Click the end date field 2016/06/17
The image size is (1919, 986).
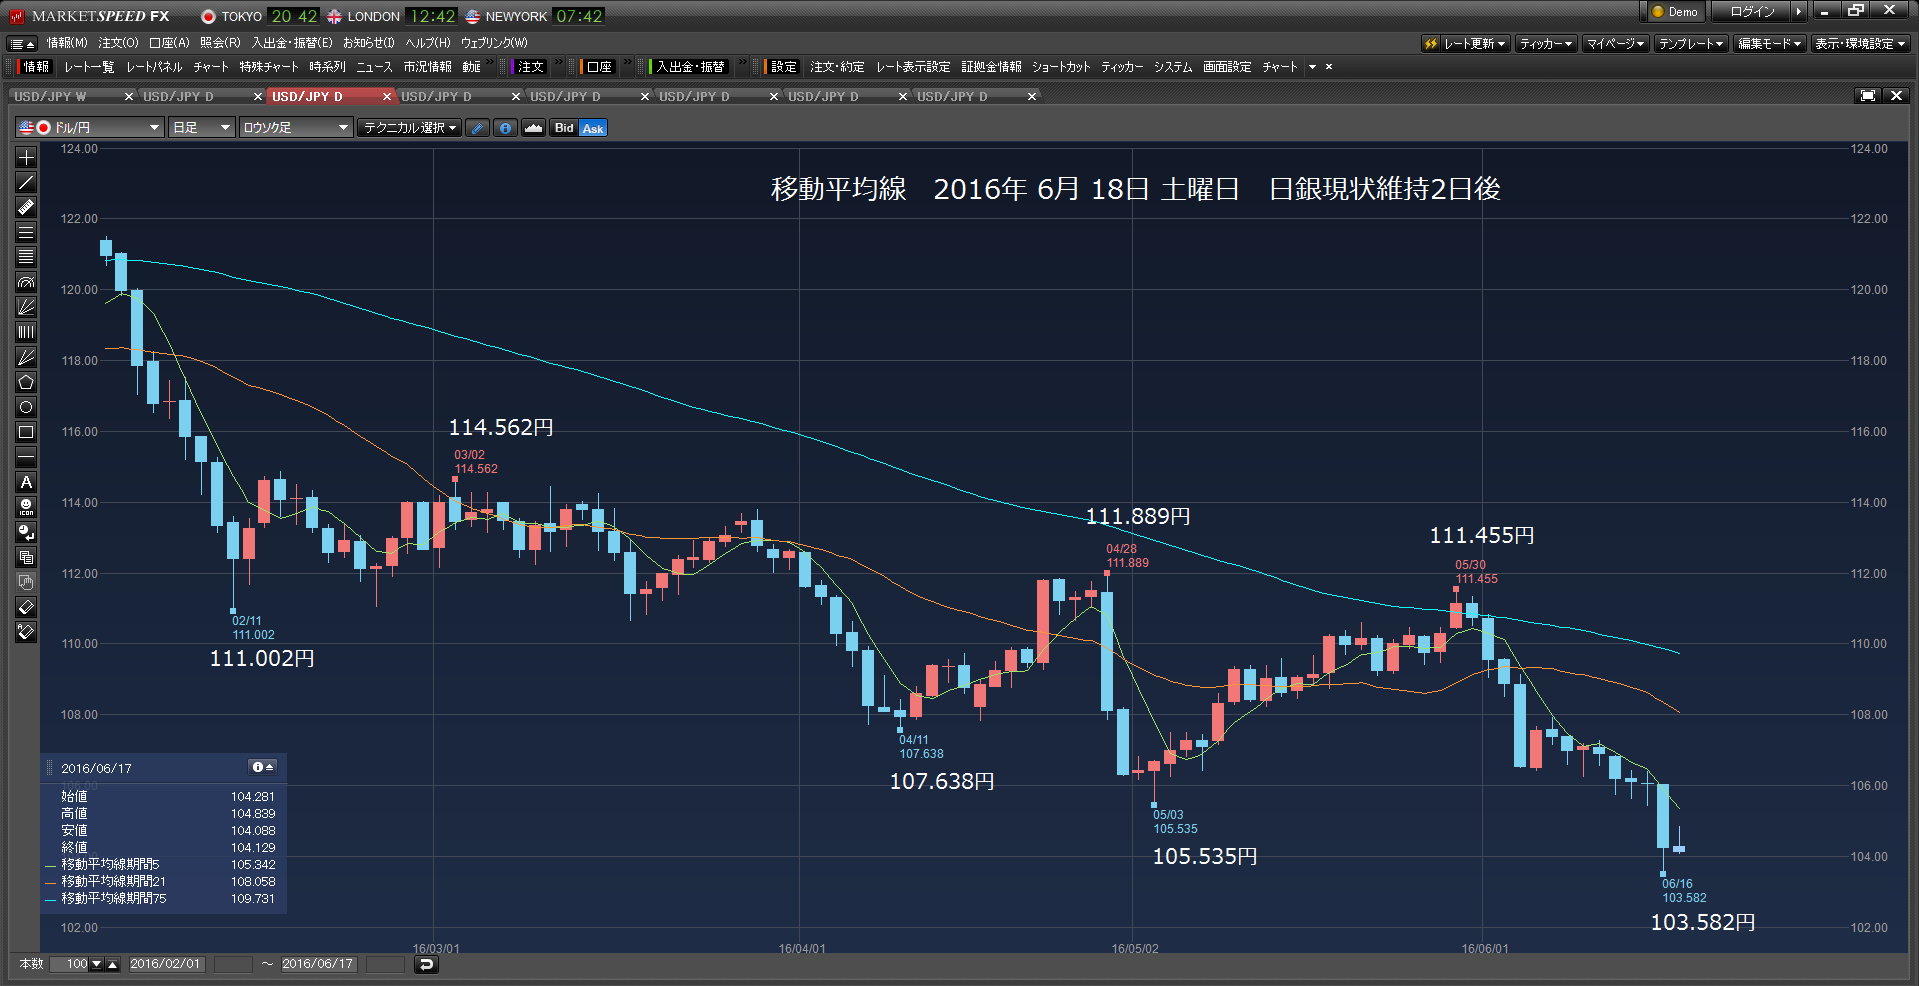click(x=318, y=964)
